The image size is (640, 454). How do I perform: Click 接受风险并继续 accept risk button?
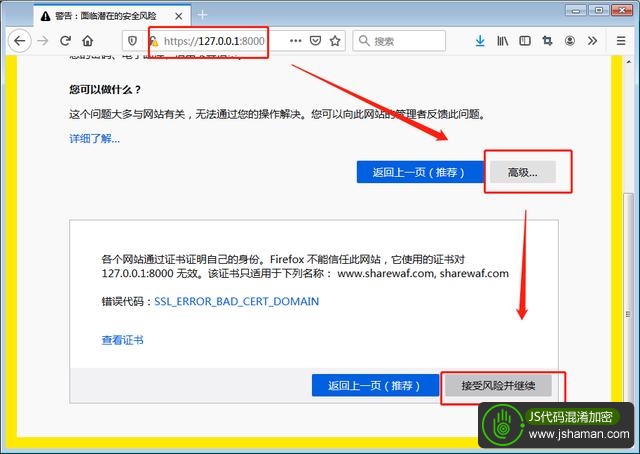(x=498, y=385)
